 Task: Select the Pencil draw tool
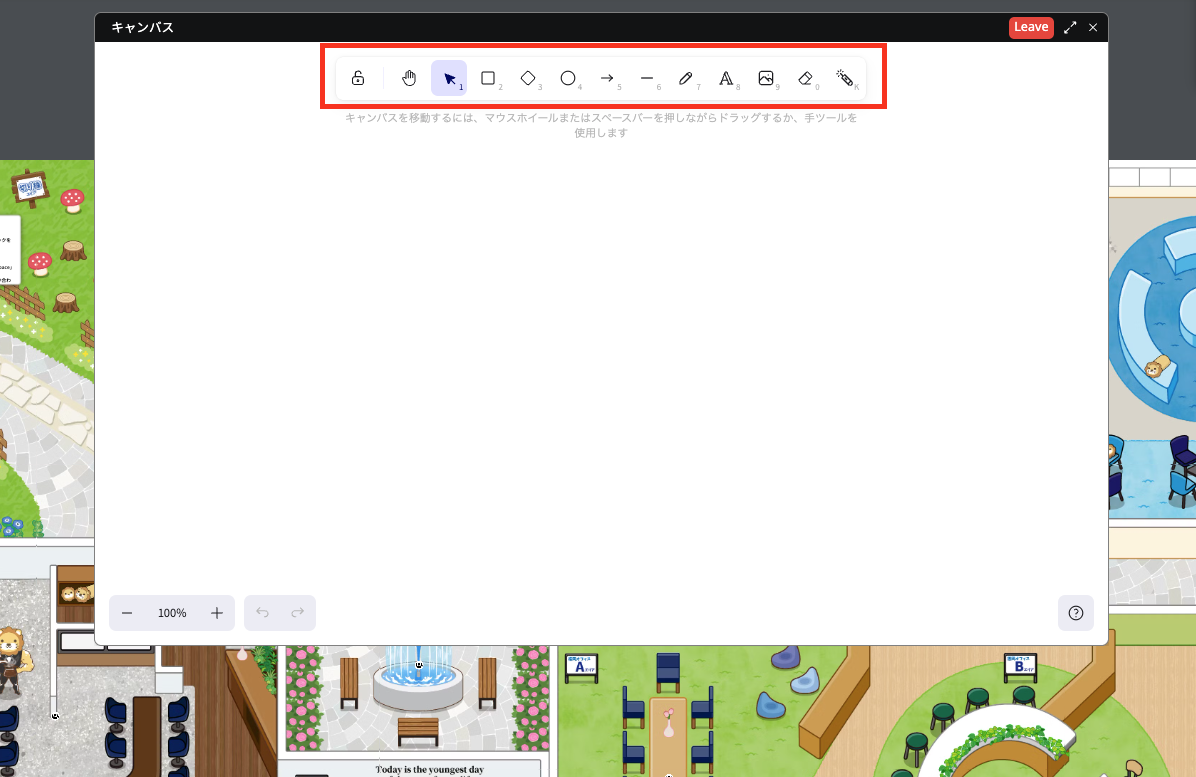686,78
